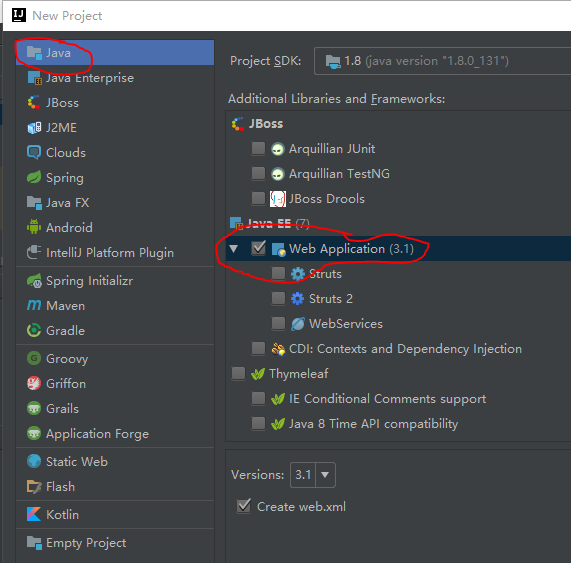Pick the J2ME project icon
Screen dimensions: 571x563
(x=34, y=127)
